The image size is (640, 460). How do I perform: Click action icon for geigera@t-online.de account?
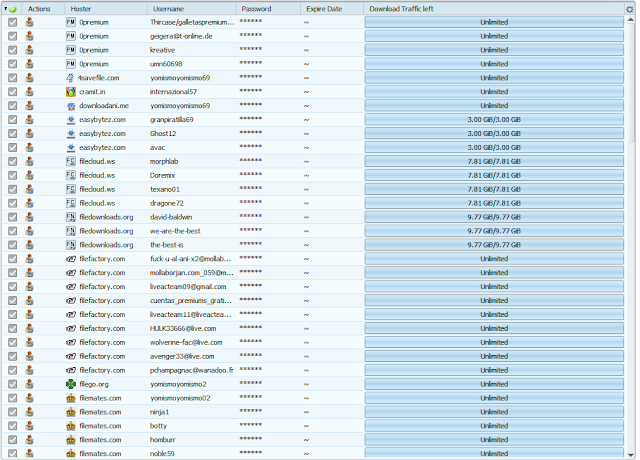[x=29, y=36]
